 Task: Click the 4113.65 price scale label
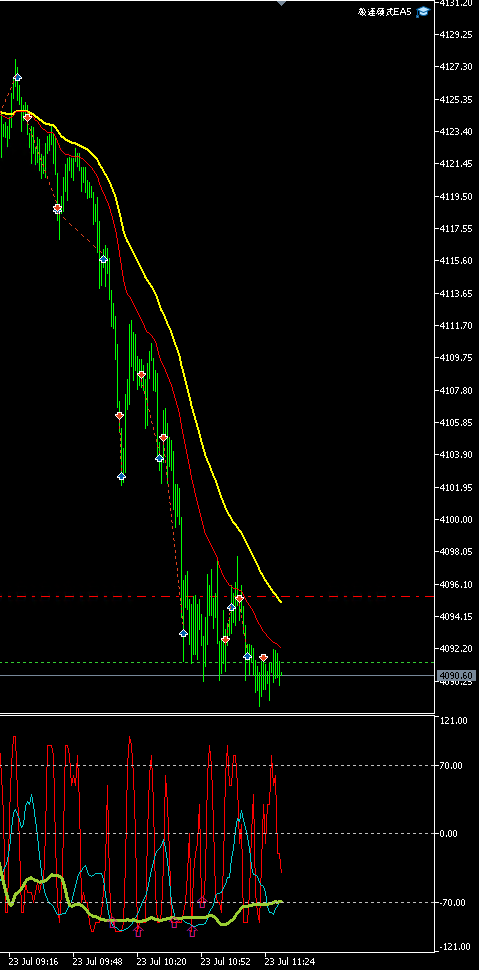coord(455,293)
